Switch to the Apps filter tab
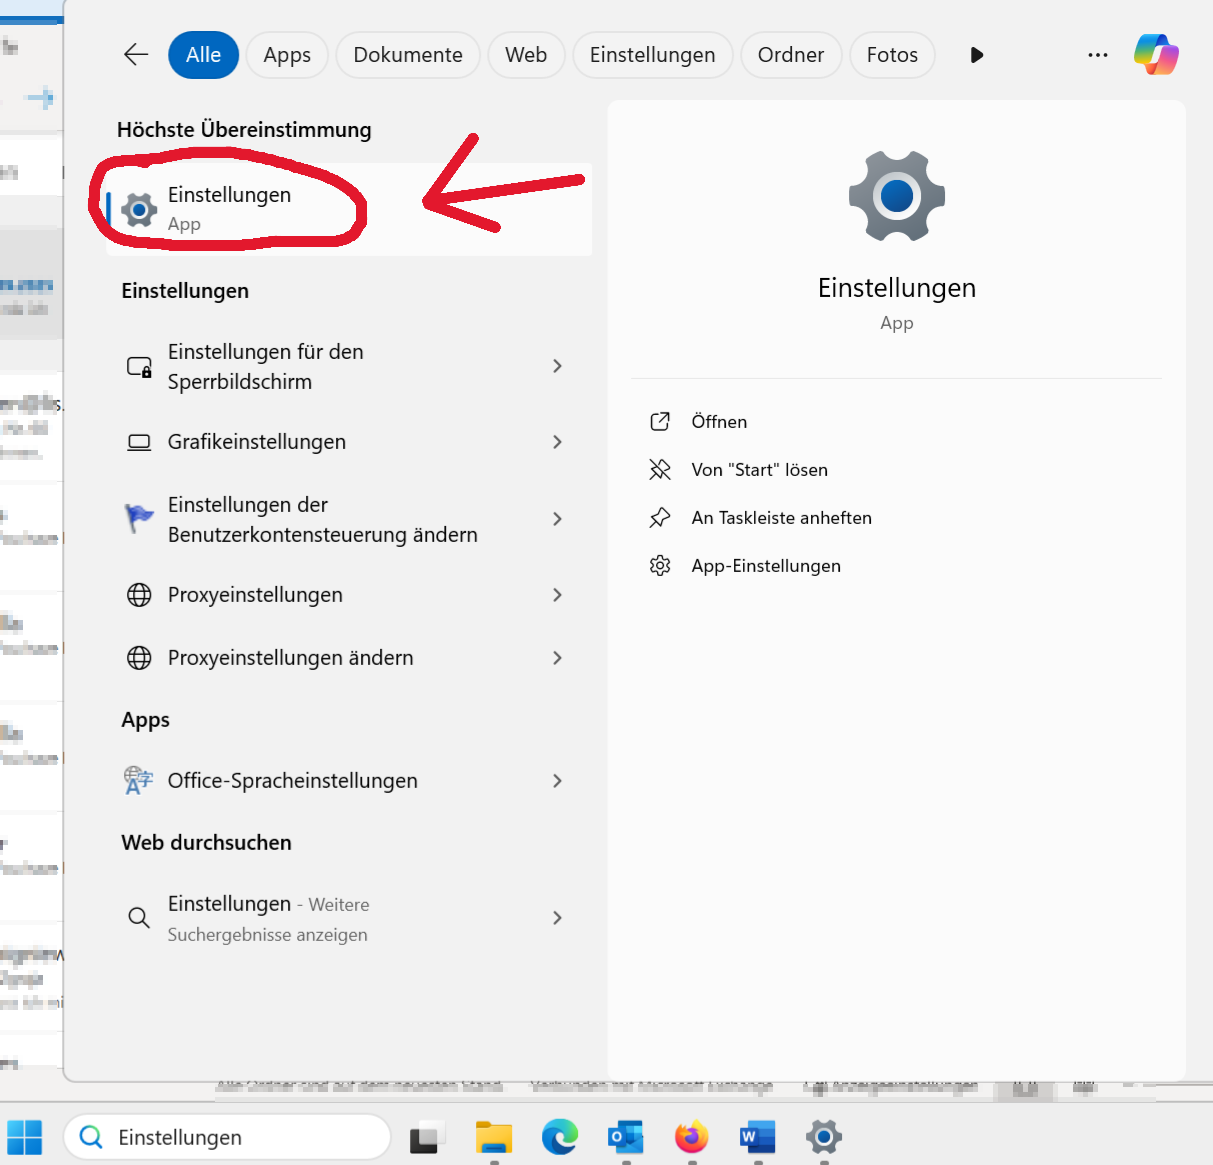The height and width of the screenshot is (1165, 1213). tap(287, 55)
